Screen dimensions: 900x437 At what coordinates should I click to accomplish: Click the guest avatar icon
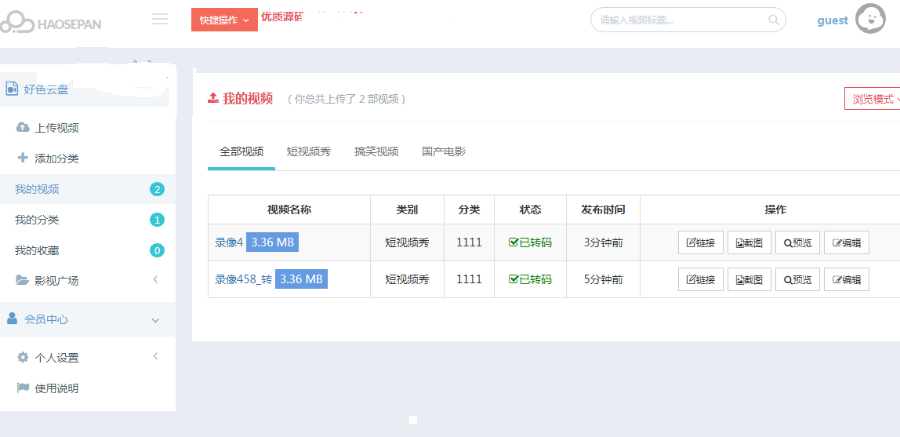point(870,19)
